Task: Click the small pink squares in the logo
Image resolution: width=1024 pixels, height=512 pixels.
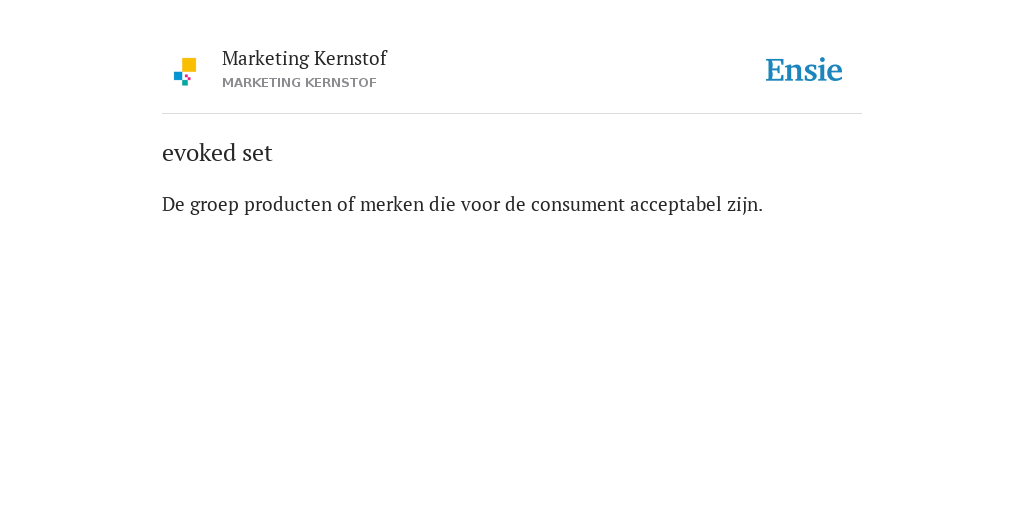Action: click(x=187, y=77)
